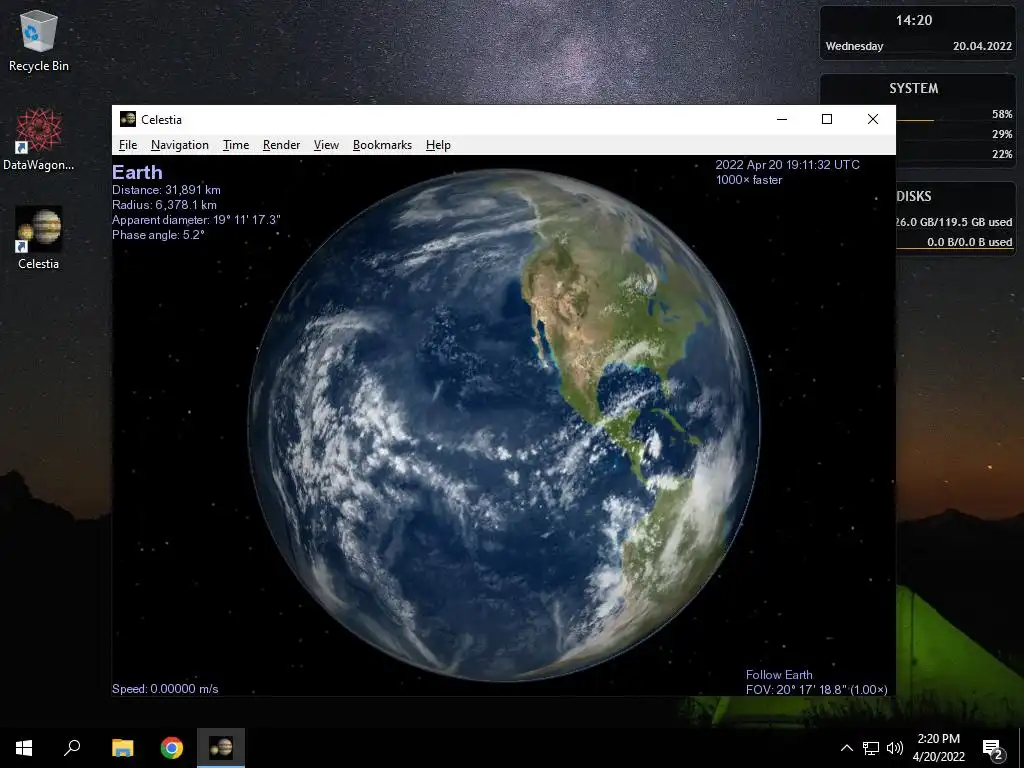Image resolution: width=1024 pixels, height=768 pixels.
Task: Click the volume speaker tray icon
Action: [895, 748]
